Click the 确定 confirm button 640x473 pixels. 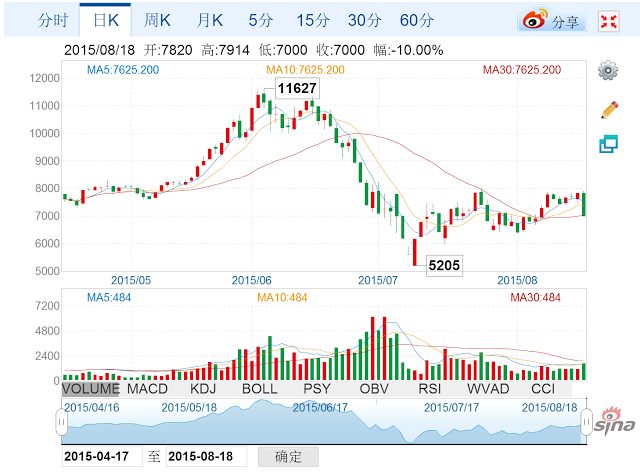click(288, 456)
